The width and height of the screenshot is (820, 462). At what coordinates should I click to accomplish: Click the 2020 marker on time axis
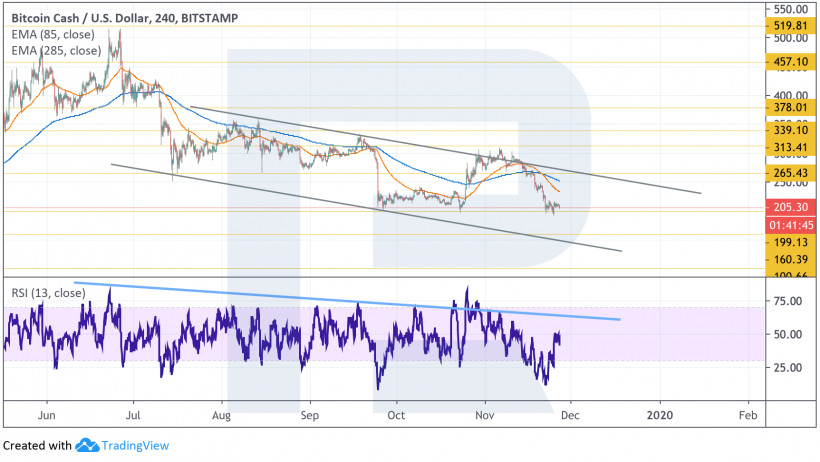click(x=659, y=412)
